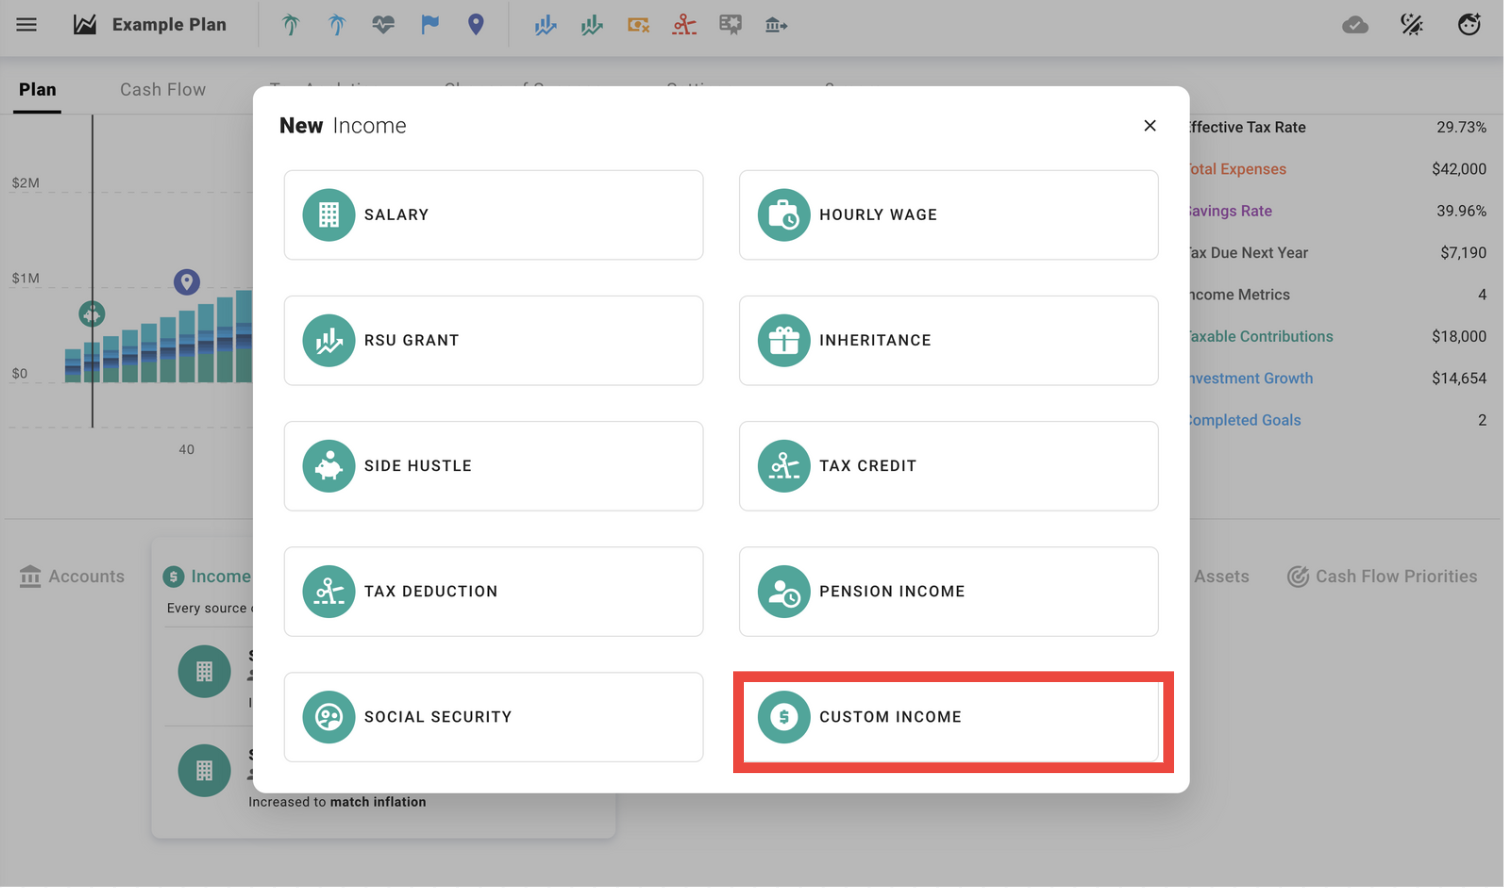Screen dimensions: 1504x888
Task: Select the green palm tree toolbar icon
Action: coord(289,24)
